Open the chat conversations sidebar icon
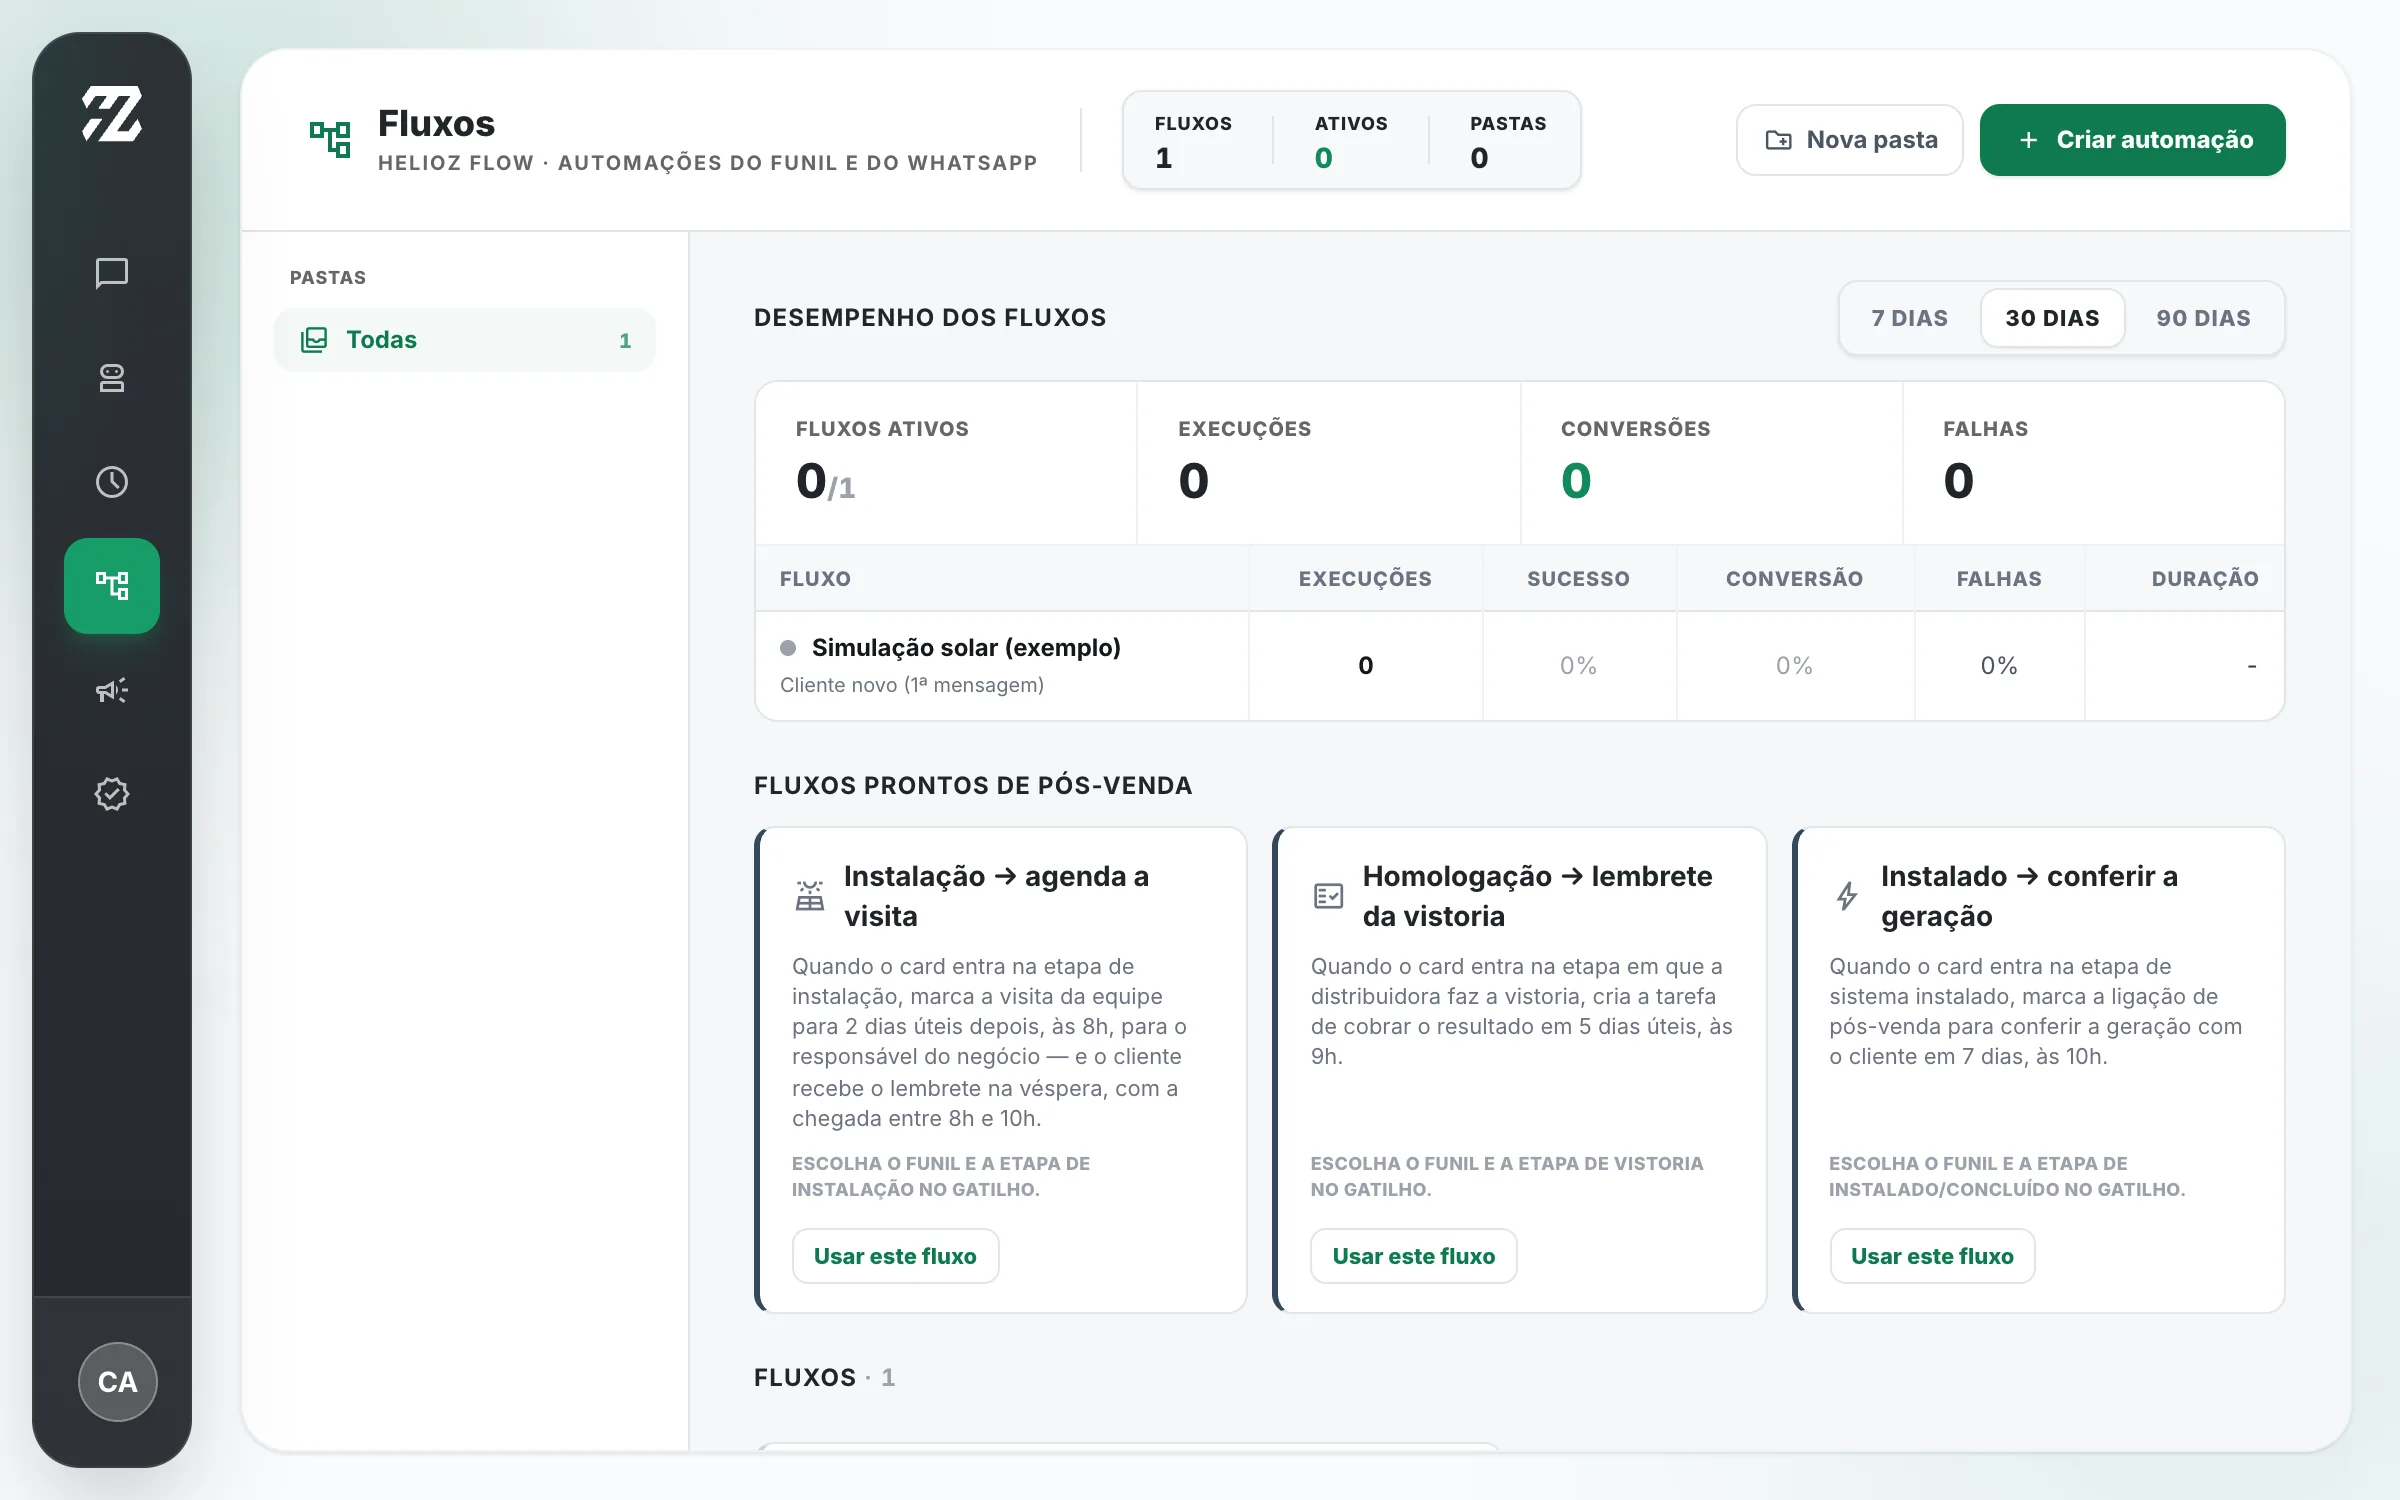The height and width of the screenshot is (1500, 2400). pyautogui.click(x=112, y=273)
